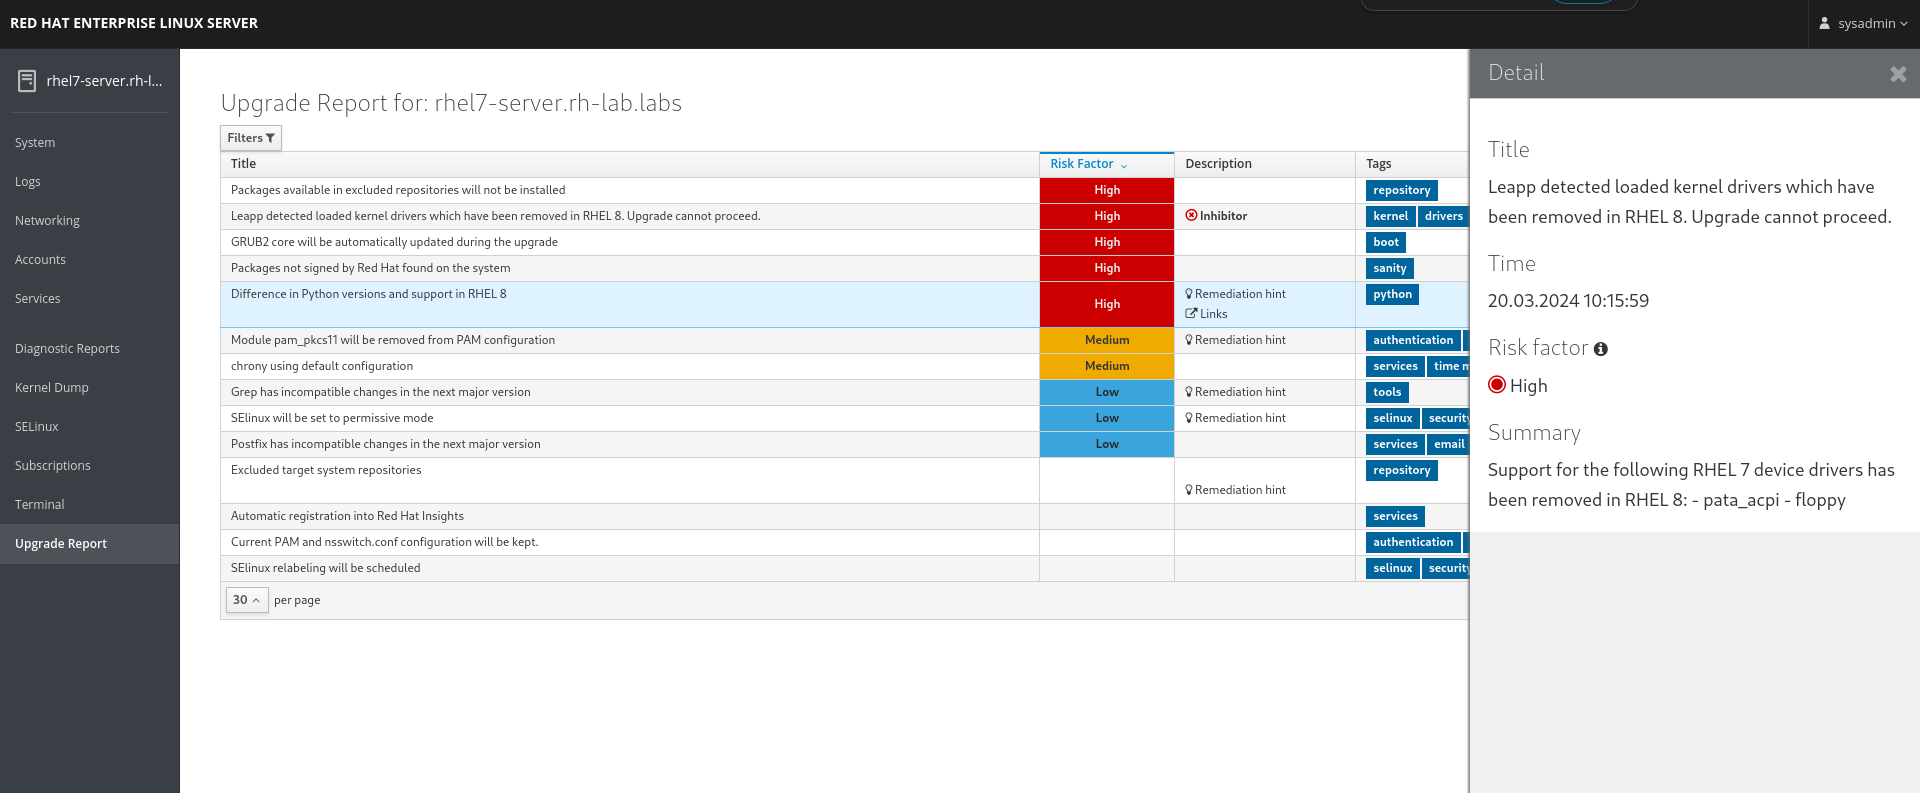Open Diagnostic Reports in sidebar
Screen dimensions: 1920x793
point(67,349)
